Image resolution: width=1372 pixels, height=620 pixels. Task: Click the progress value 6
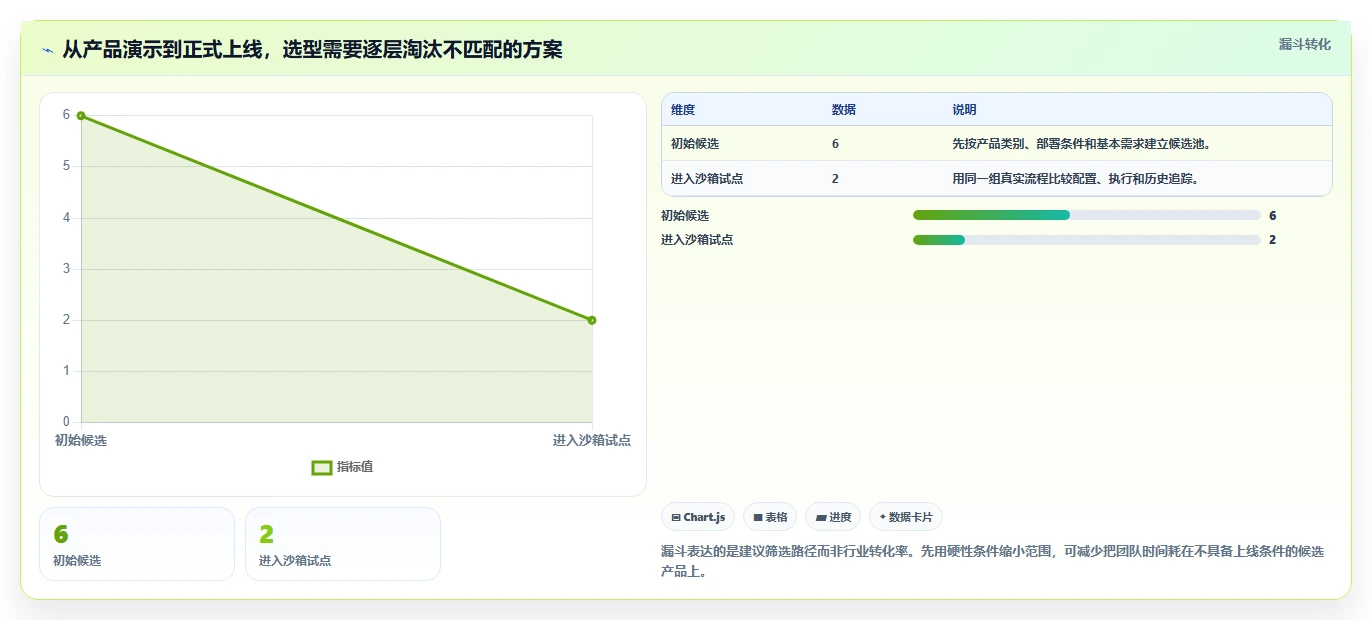click(x=1273, y=215)
